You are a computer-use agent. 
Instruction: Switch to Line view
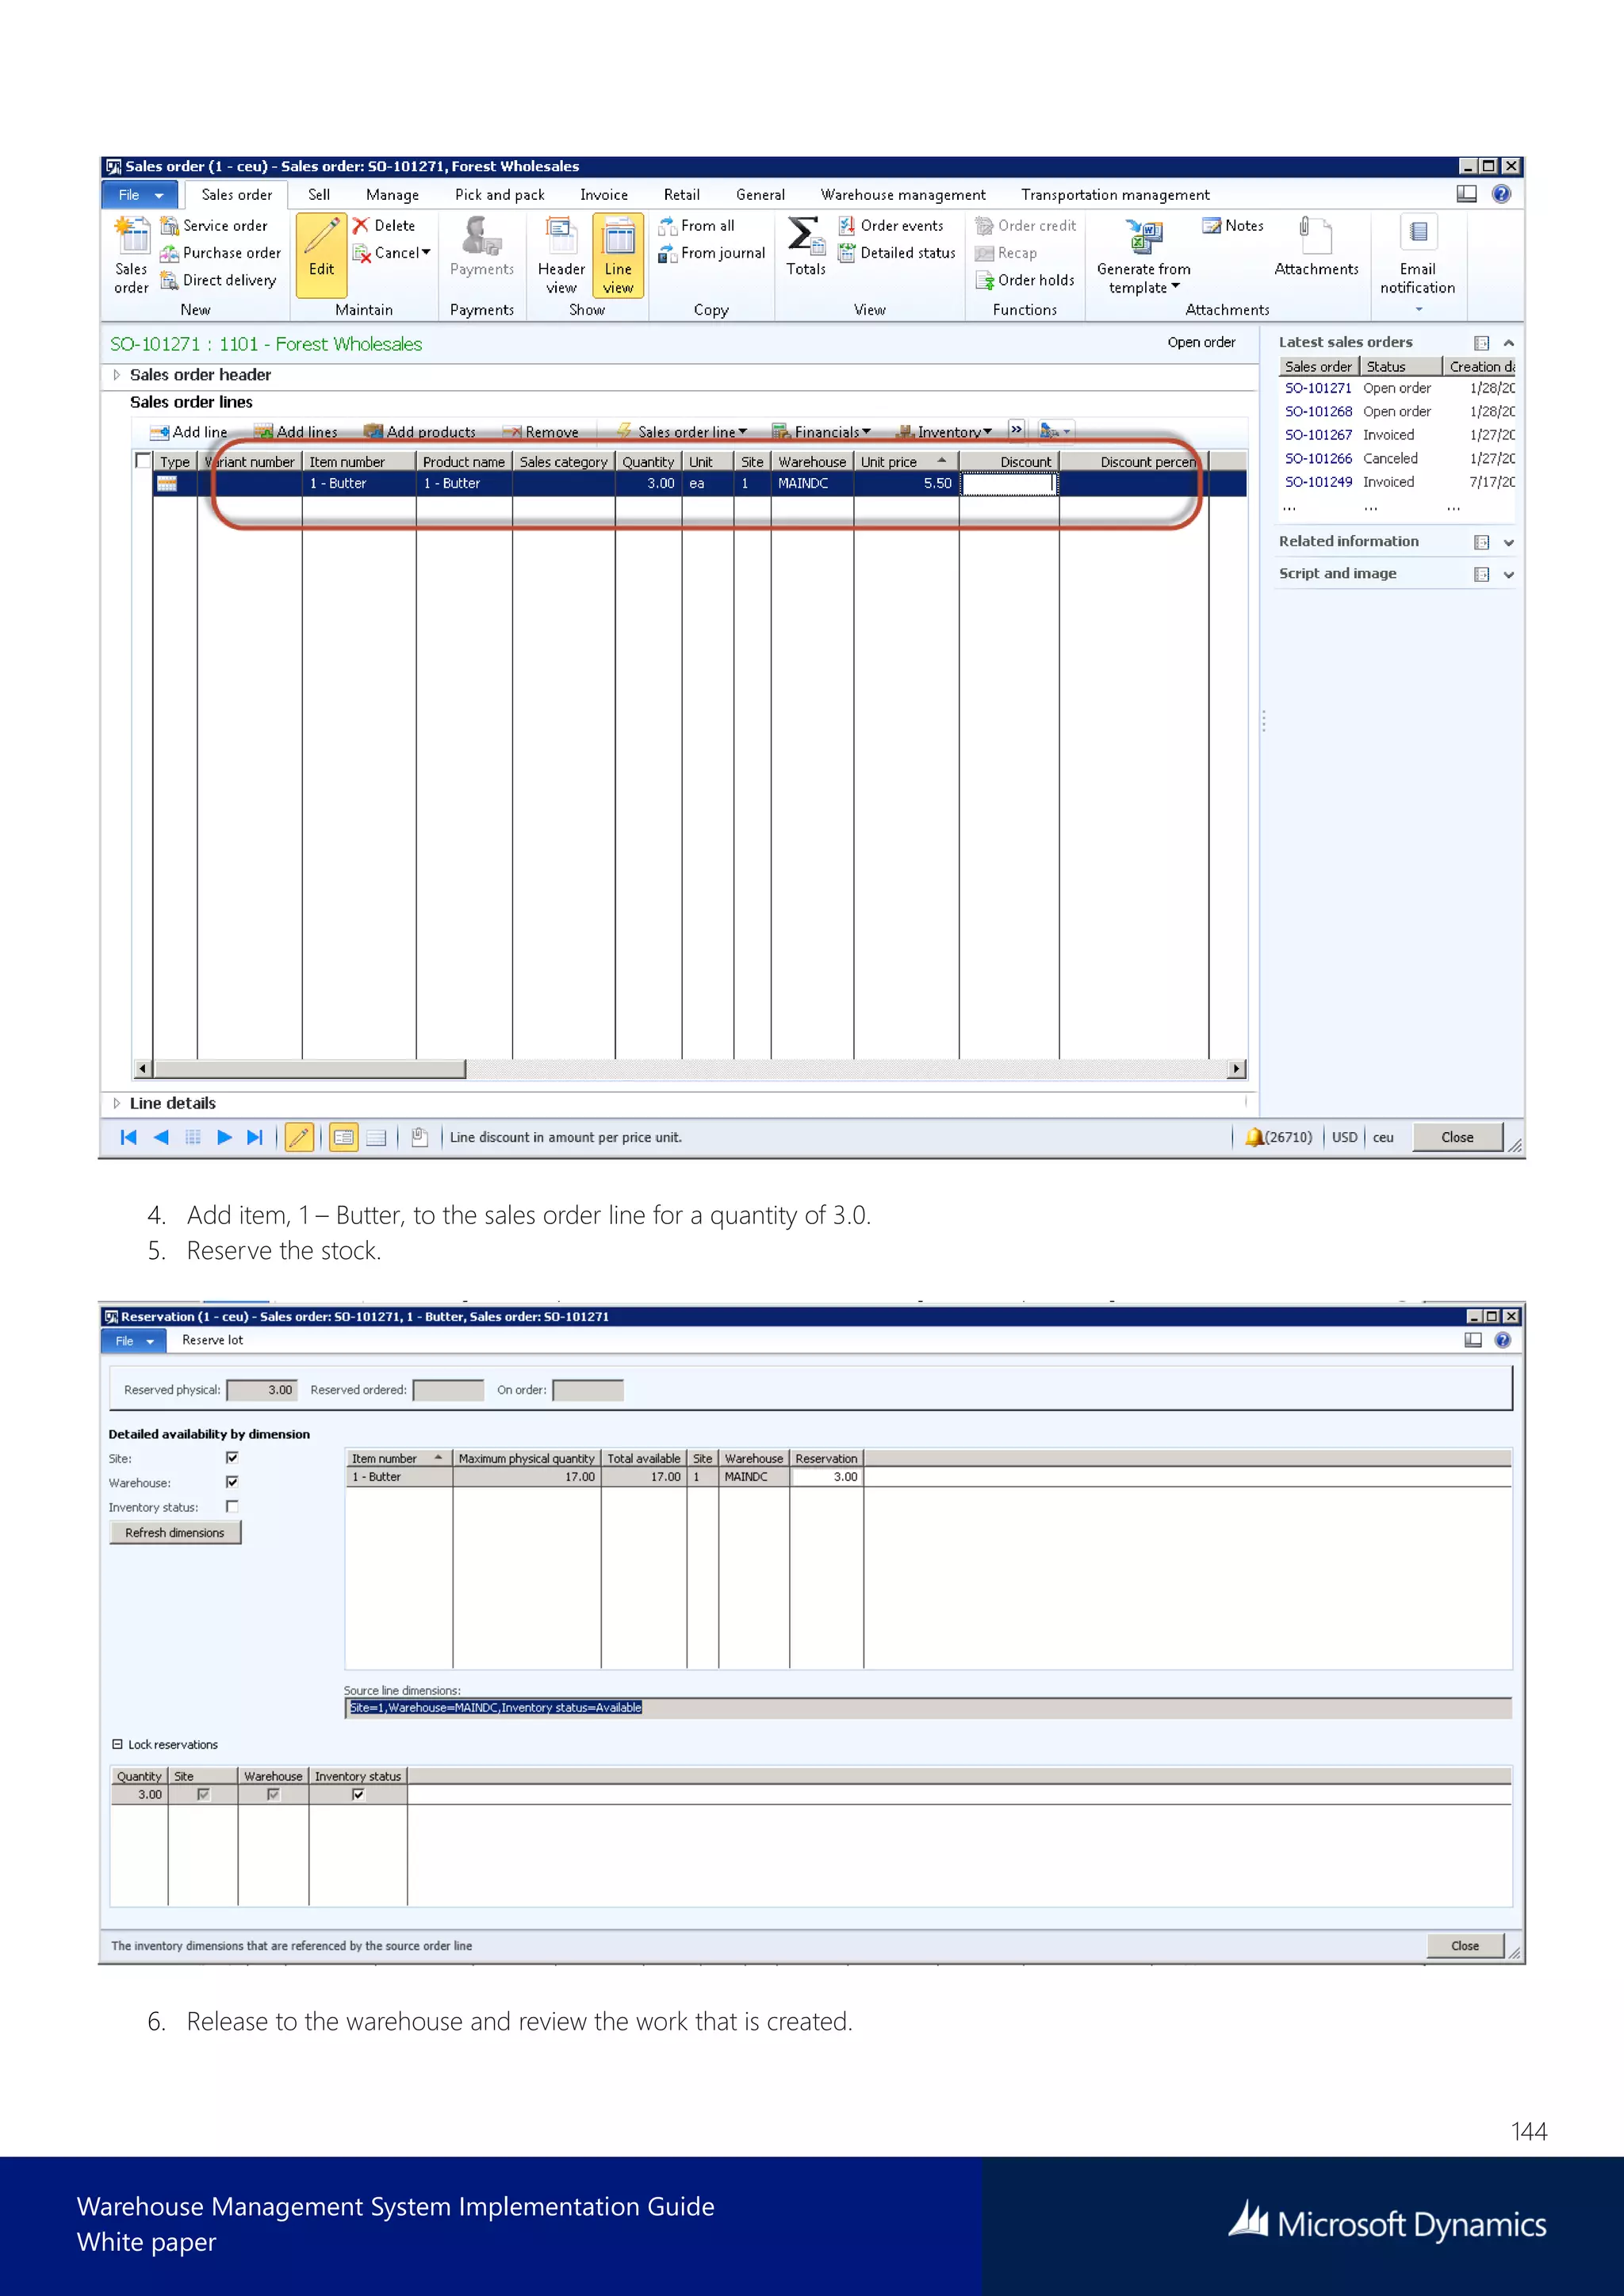[618, 255]
